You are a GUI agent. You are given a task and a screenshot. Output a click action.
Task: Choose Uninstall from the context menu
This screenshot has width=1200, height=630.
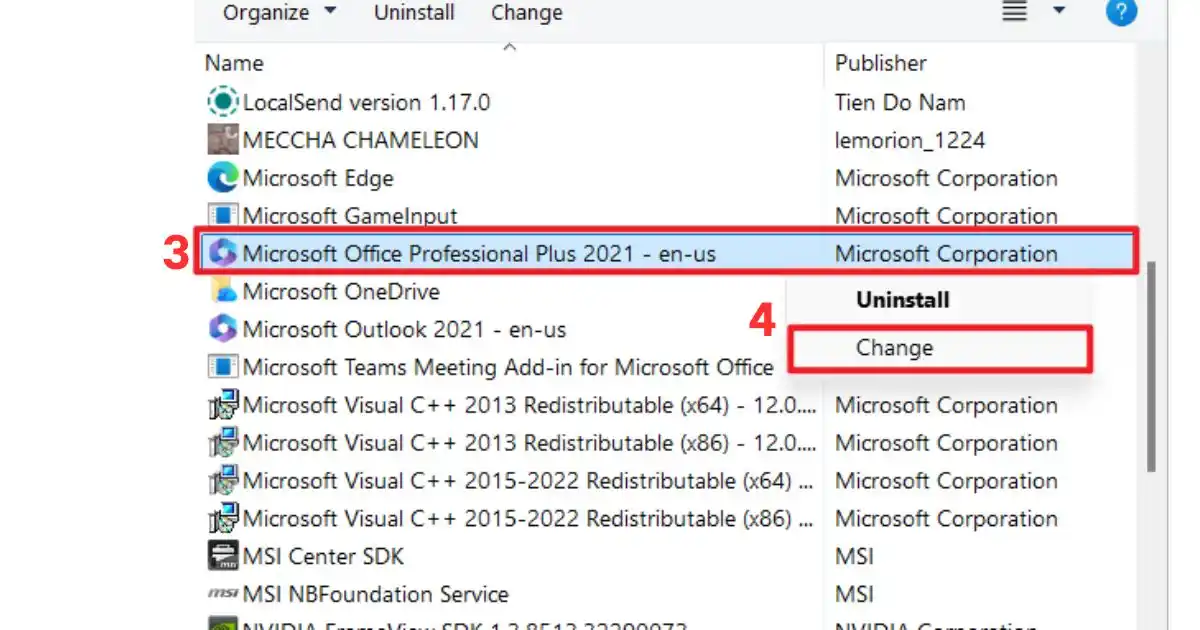902,300
